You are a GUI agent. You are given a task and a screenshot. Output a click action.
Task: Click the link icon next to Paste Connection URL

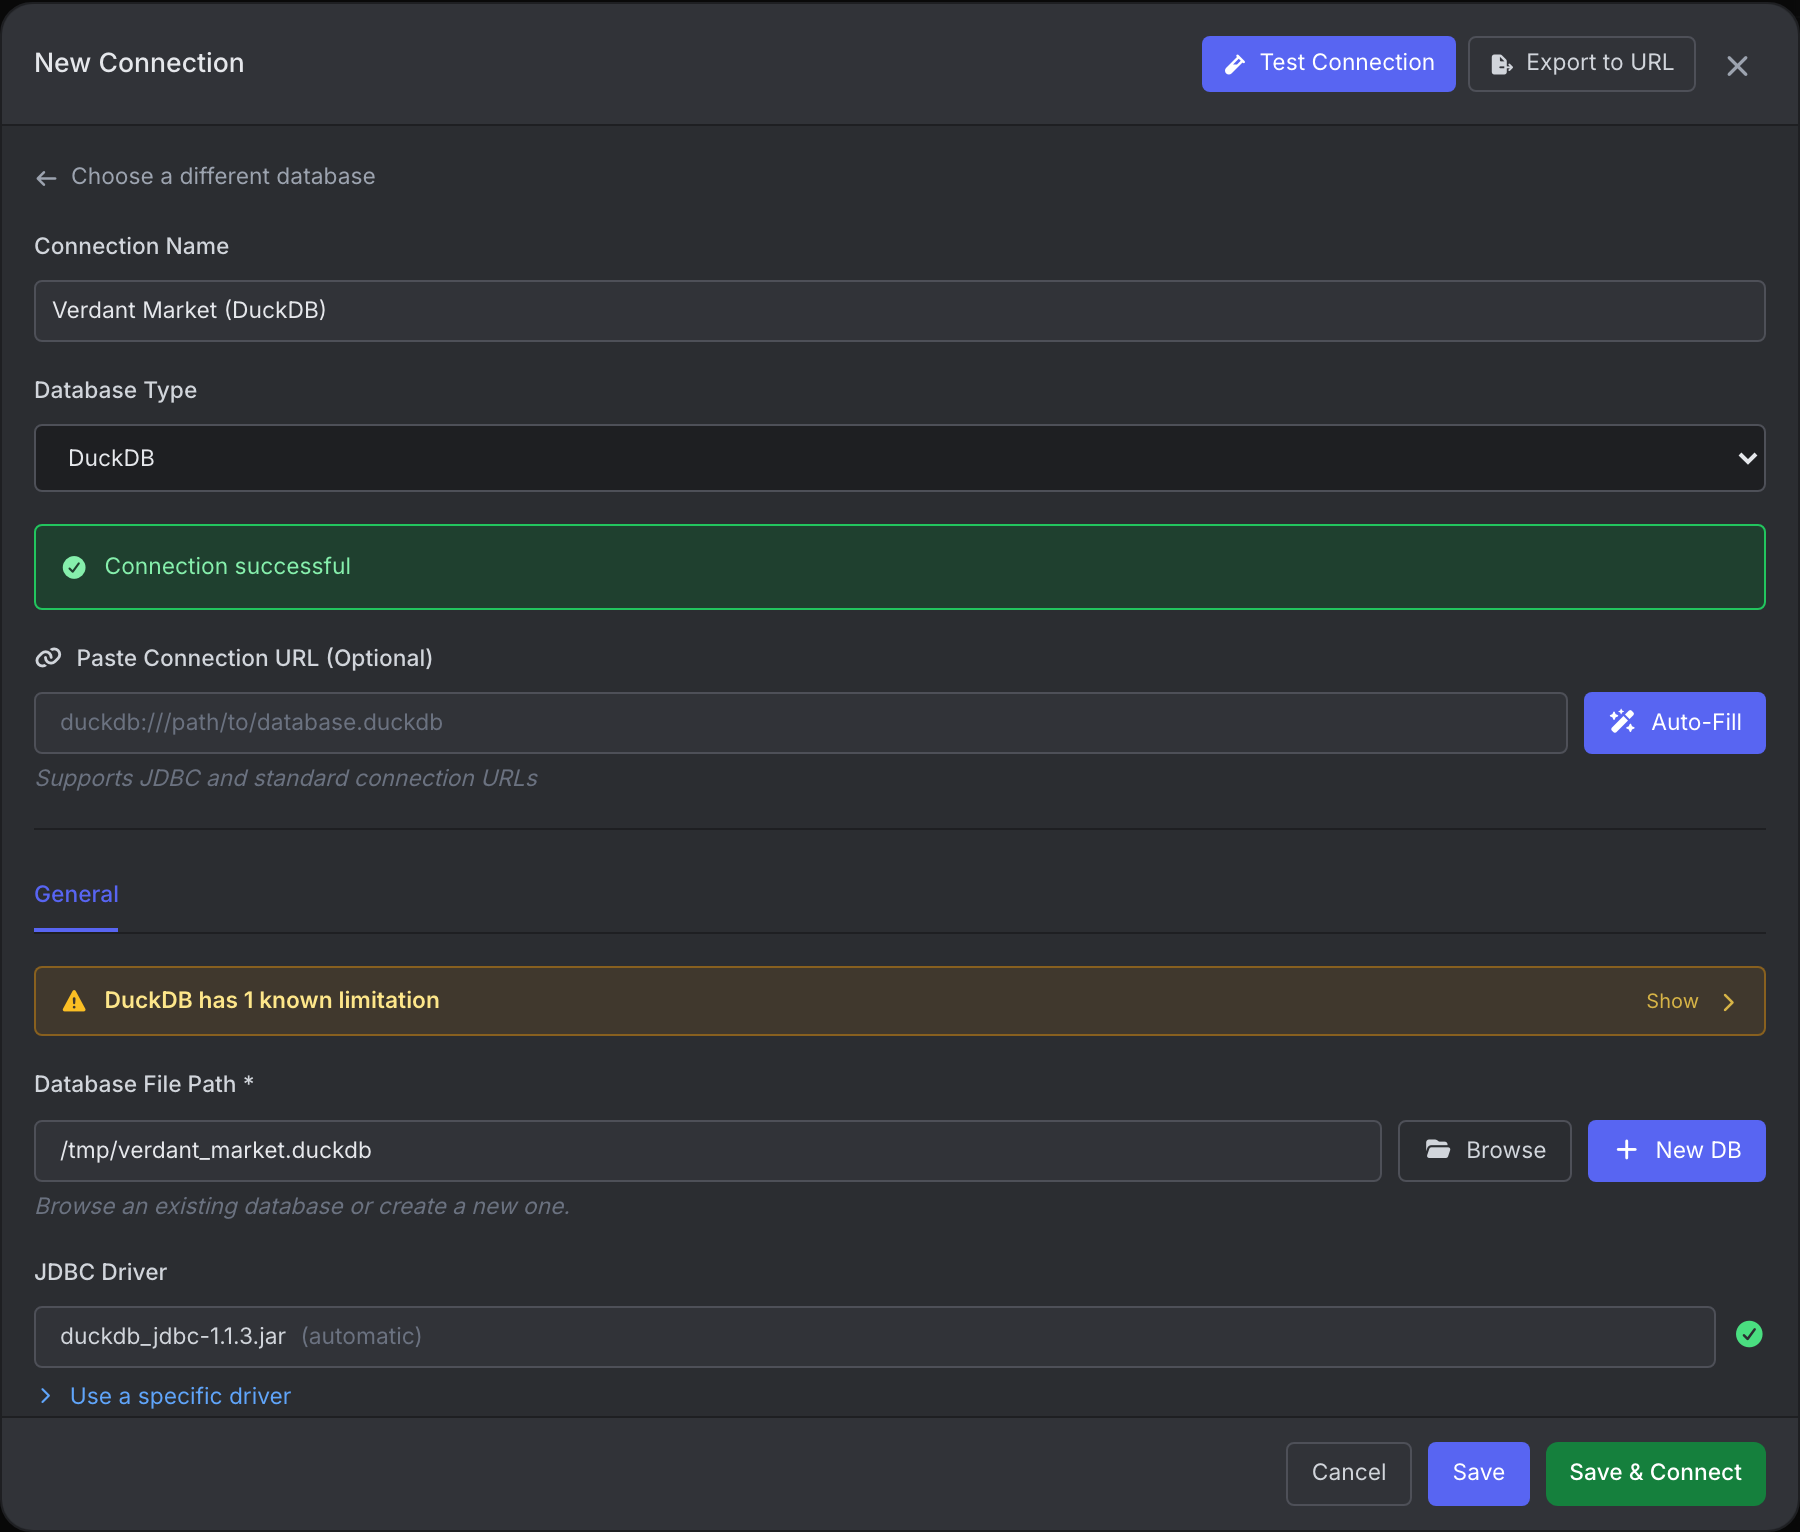point(48,658)
